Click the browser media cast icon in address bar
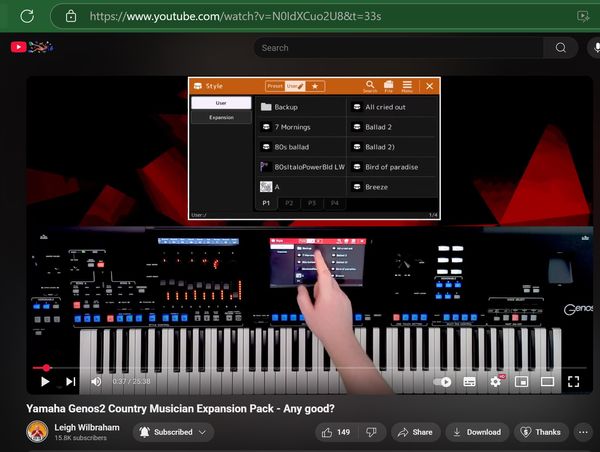The height and width of the screenshot is (452, 600). click(x=583, y=16)
